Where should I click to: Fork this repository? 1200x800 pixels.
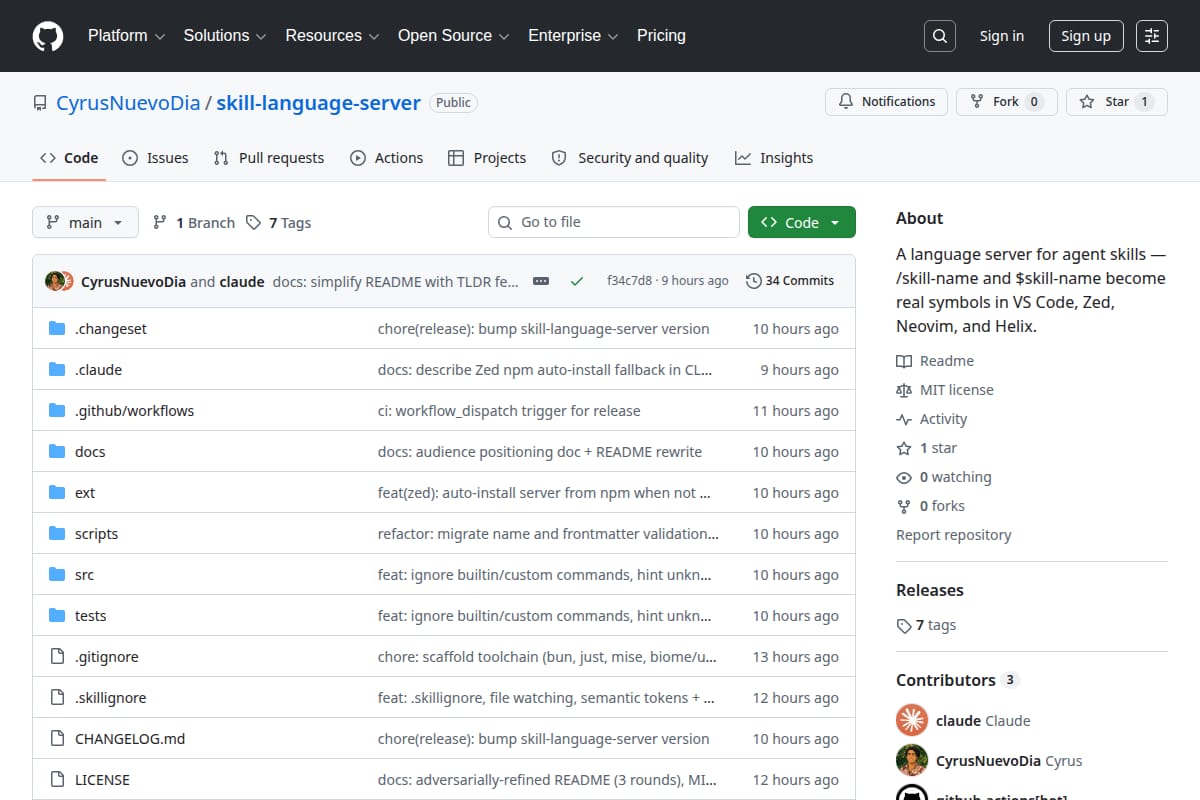pos(1006,102)
